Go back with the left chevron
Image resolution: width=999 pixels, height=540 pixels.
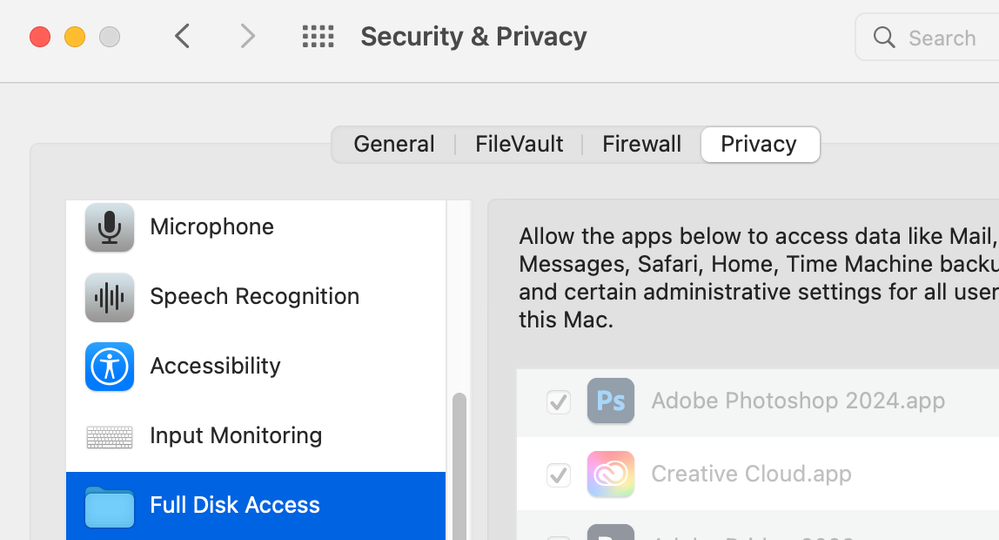pos(182,37)
